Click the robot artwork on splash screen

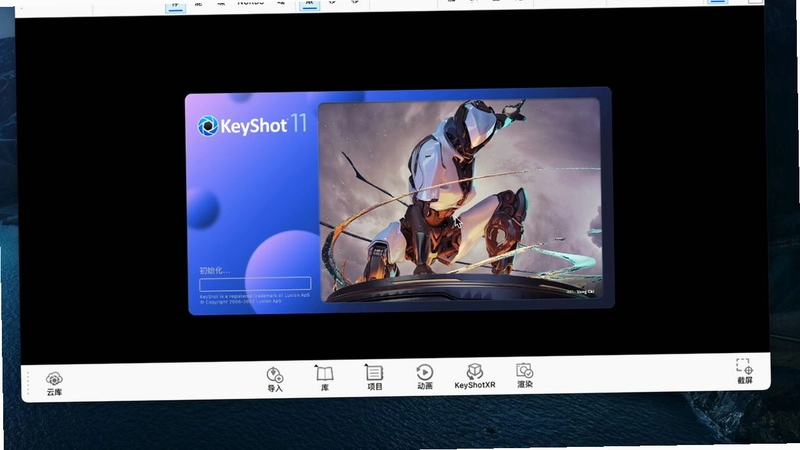tap(461, 199)
